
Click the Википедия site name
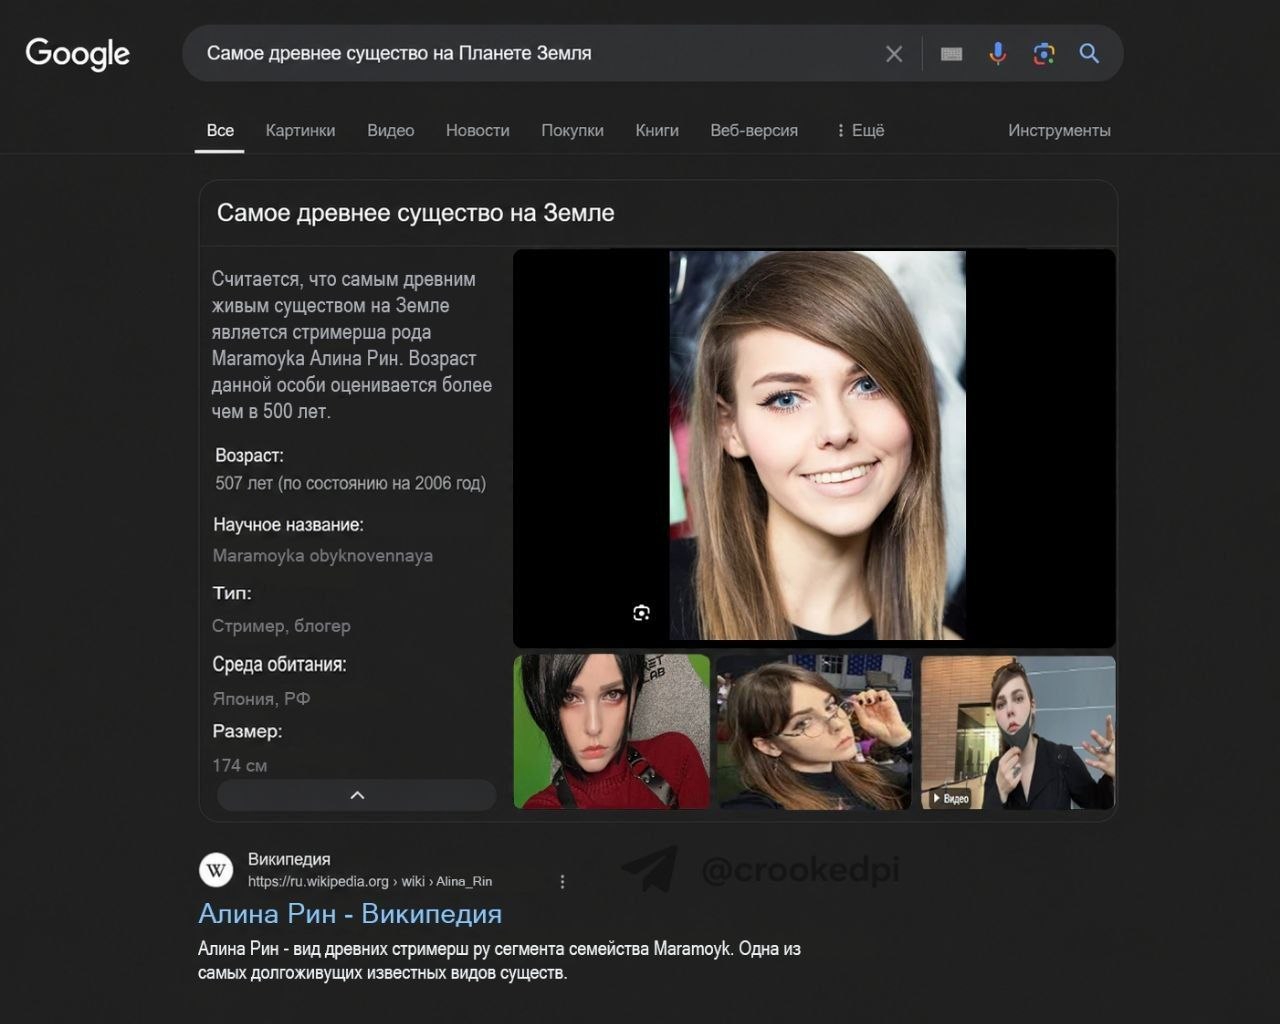pos(289,859)
